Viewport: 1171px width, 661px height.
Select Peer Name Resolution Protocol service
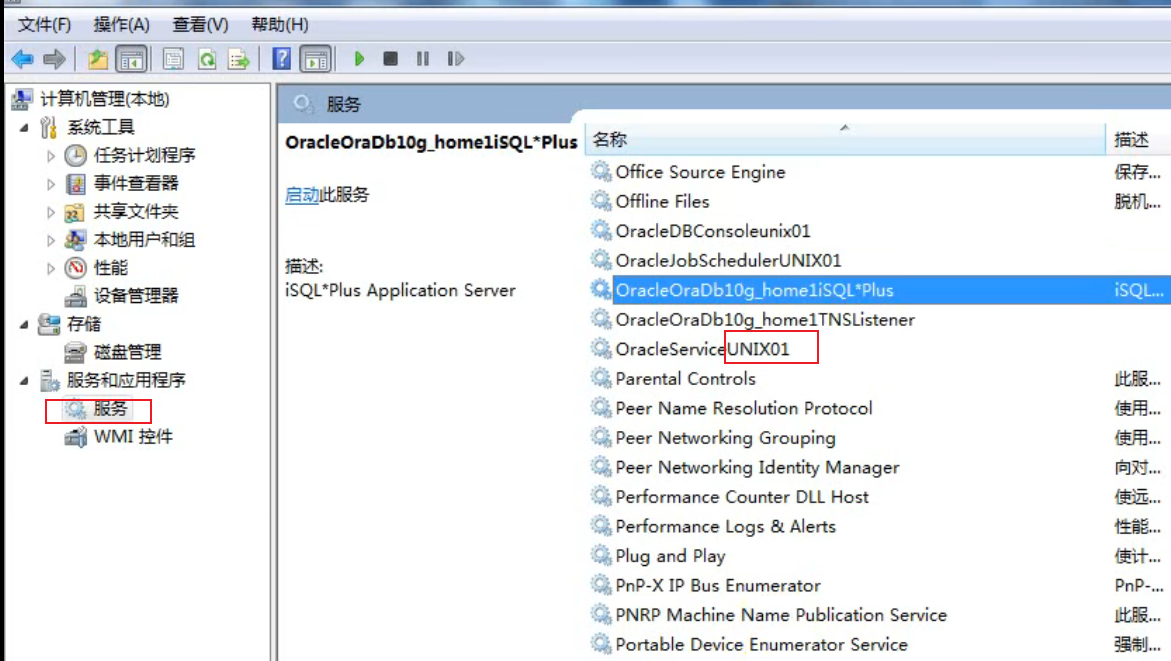pyautogui.click(x=744, y=409)
